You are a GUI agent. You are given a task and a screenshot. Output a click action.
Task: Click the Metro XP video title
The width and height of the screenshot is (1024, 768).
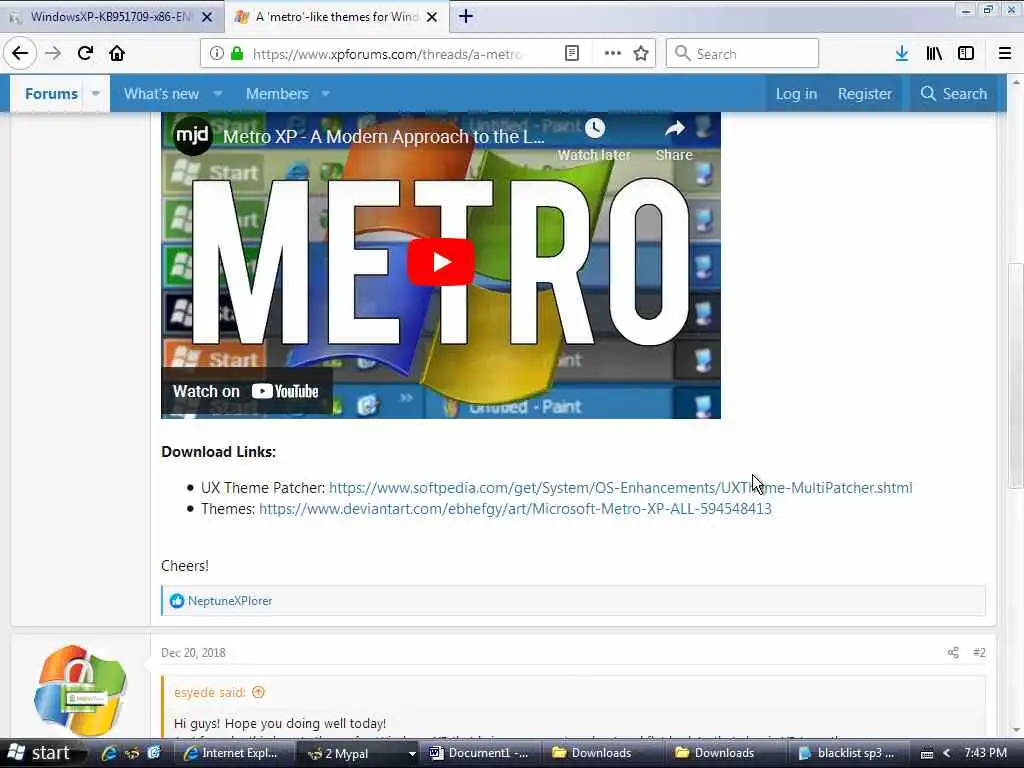(383, 136)
